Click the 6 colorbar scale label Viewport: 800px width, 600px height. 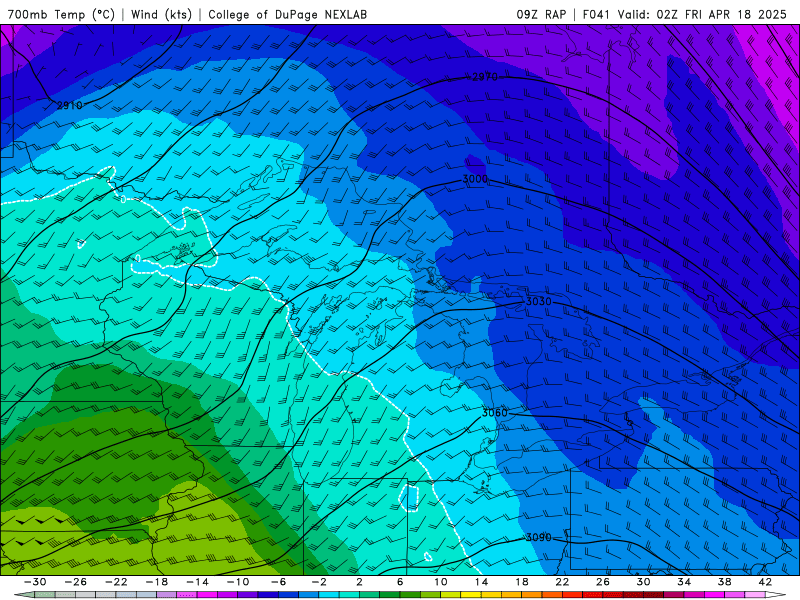[x=399, y=582]
